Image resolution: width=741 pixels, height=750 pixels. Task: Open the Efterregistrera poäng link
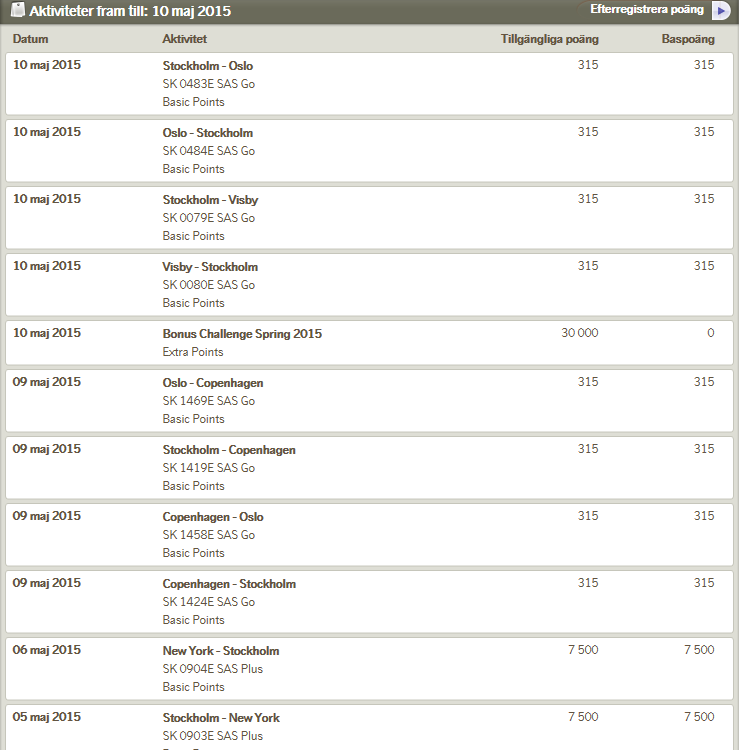646,9
